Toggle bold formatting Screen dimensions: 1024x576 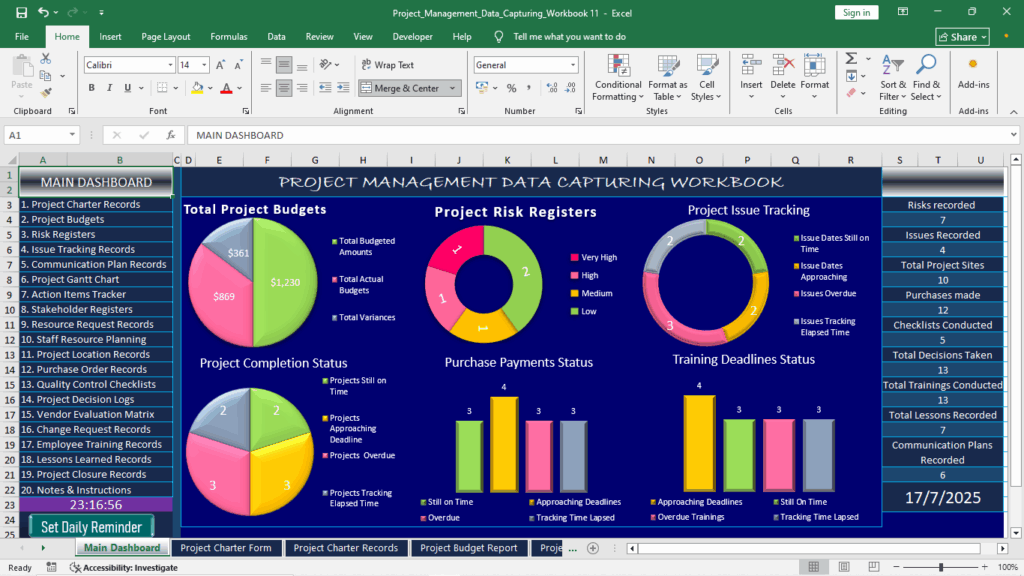click(x=92, y=87)
